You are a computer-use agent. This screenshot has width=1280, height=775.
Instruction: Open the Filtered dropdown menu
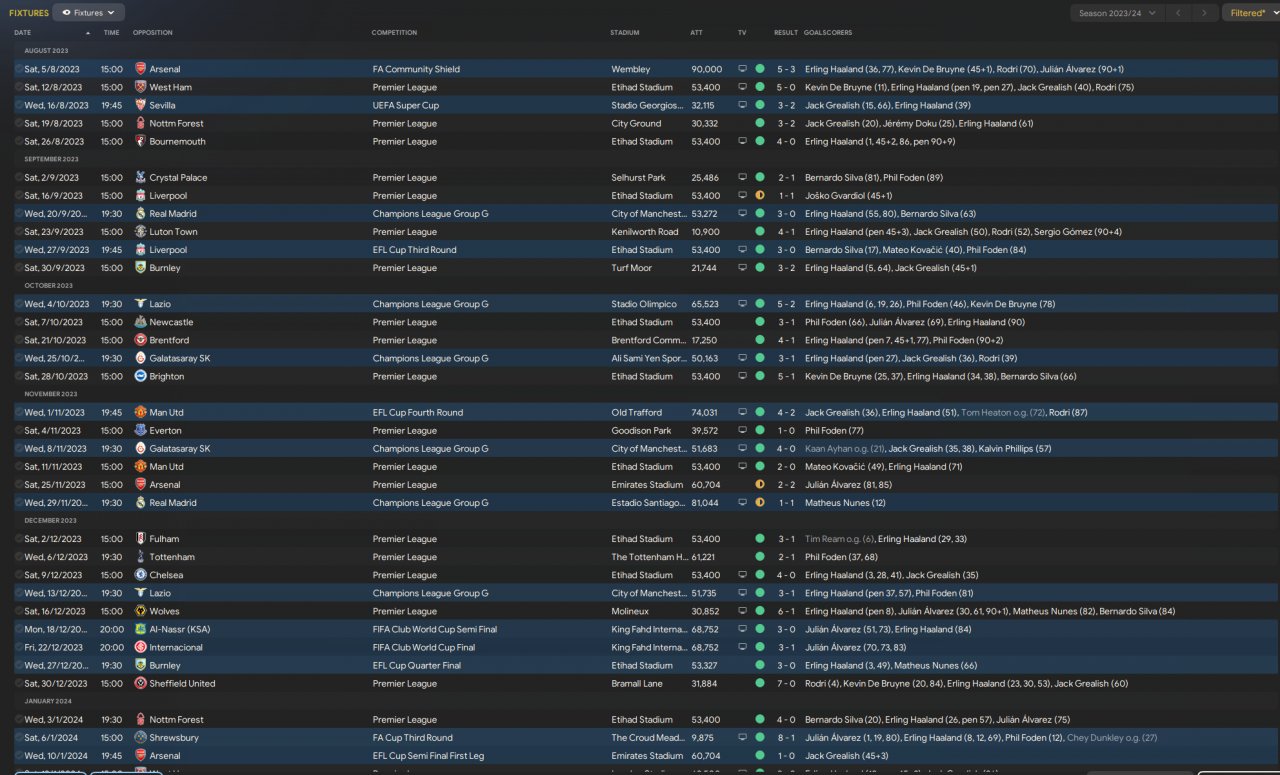point(1251,13)
